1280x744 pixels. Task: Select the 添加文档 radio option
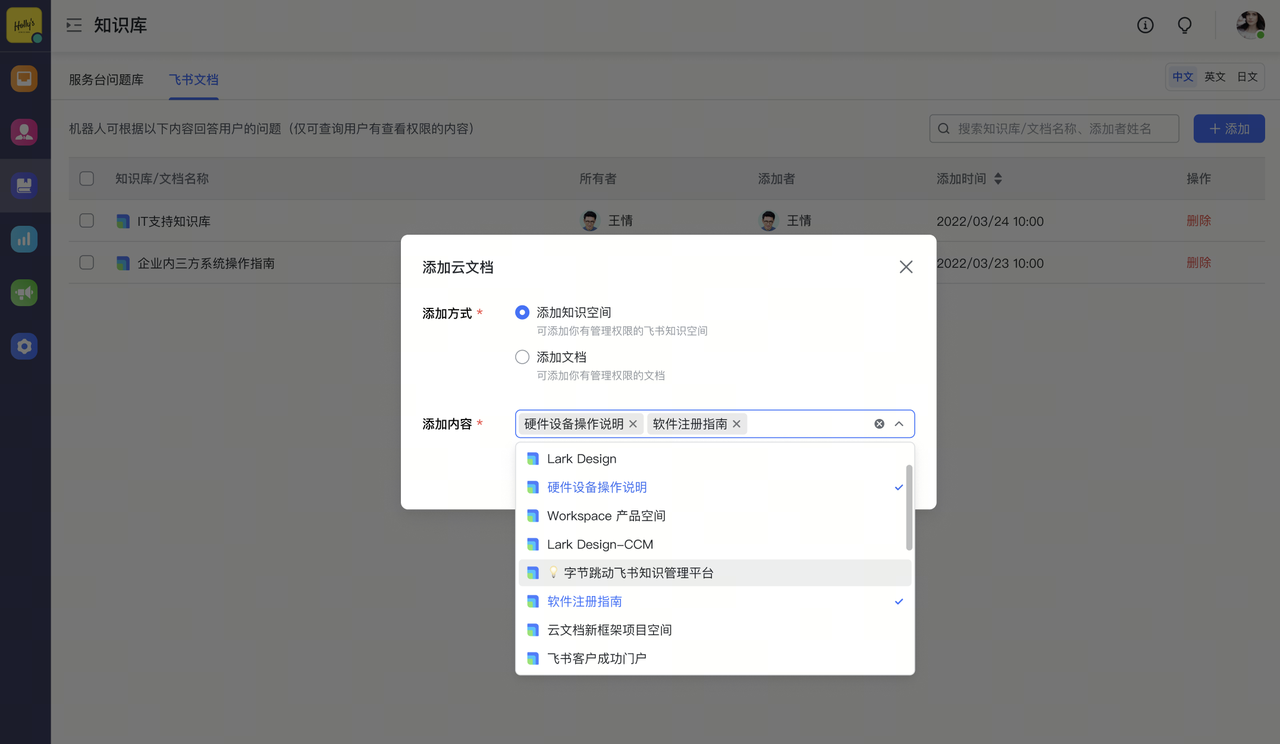pos(522,357)
